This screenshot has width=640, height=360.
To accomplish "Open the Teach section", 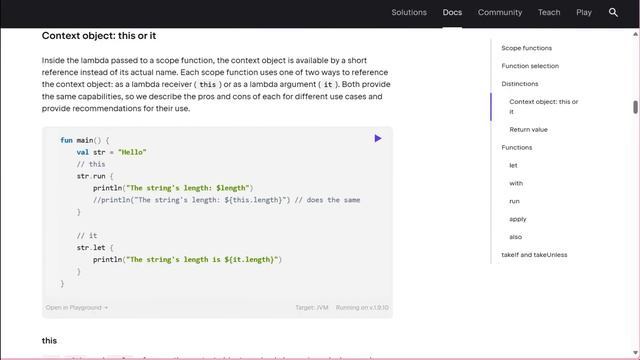I will (x=549, y=12).
